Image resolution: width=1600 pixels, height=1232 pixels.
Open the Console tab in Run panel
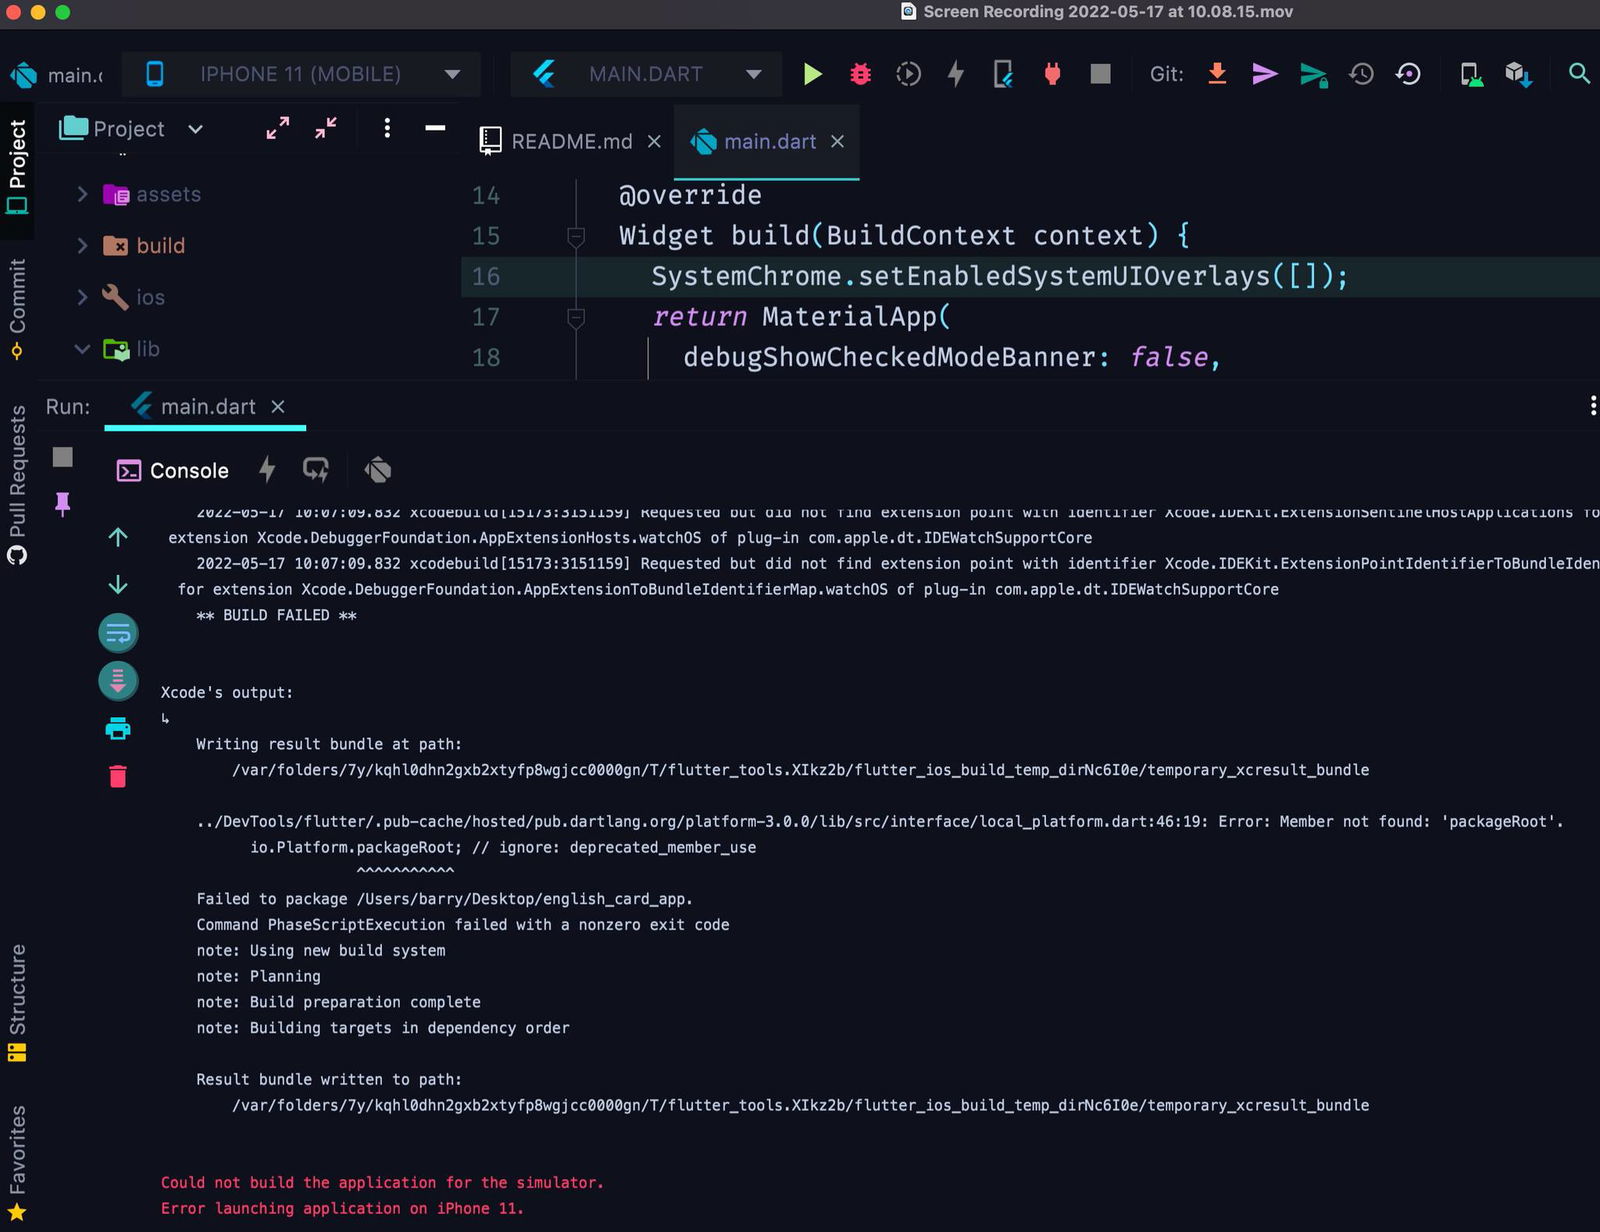pyautogui.click(x=172, y=471)
